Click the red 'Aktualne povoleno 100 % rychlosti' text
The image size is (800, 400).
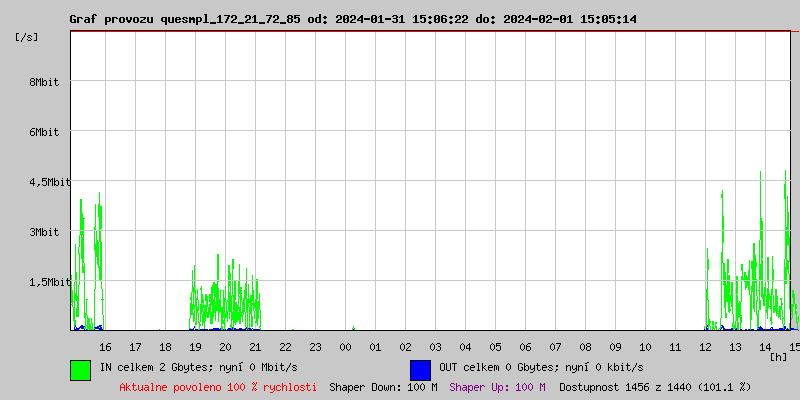tap(218, 386)
